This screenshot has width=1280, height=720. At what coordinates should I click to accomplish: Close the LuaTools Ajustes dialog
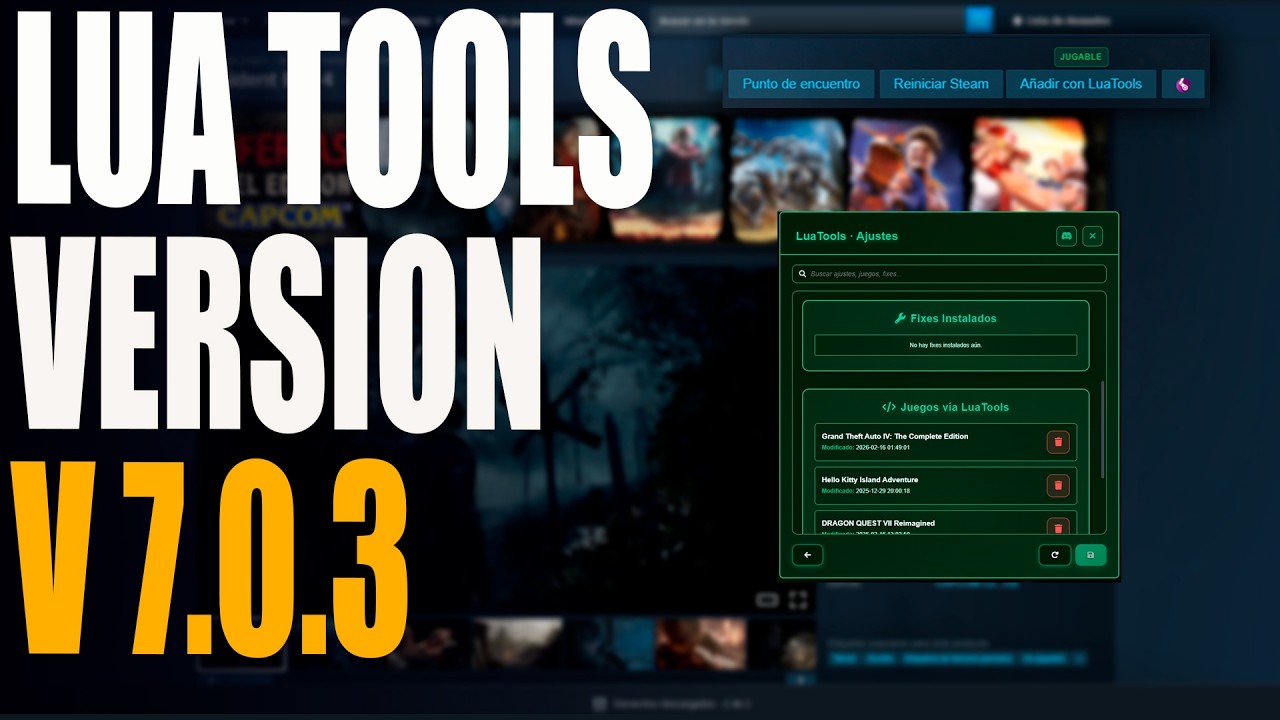point(1093,236)
